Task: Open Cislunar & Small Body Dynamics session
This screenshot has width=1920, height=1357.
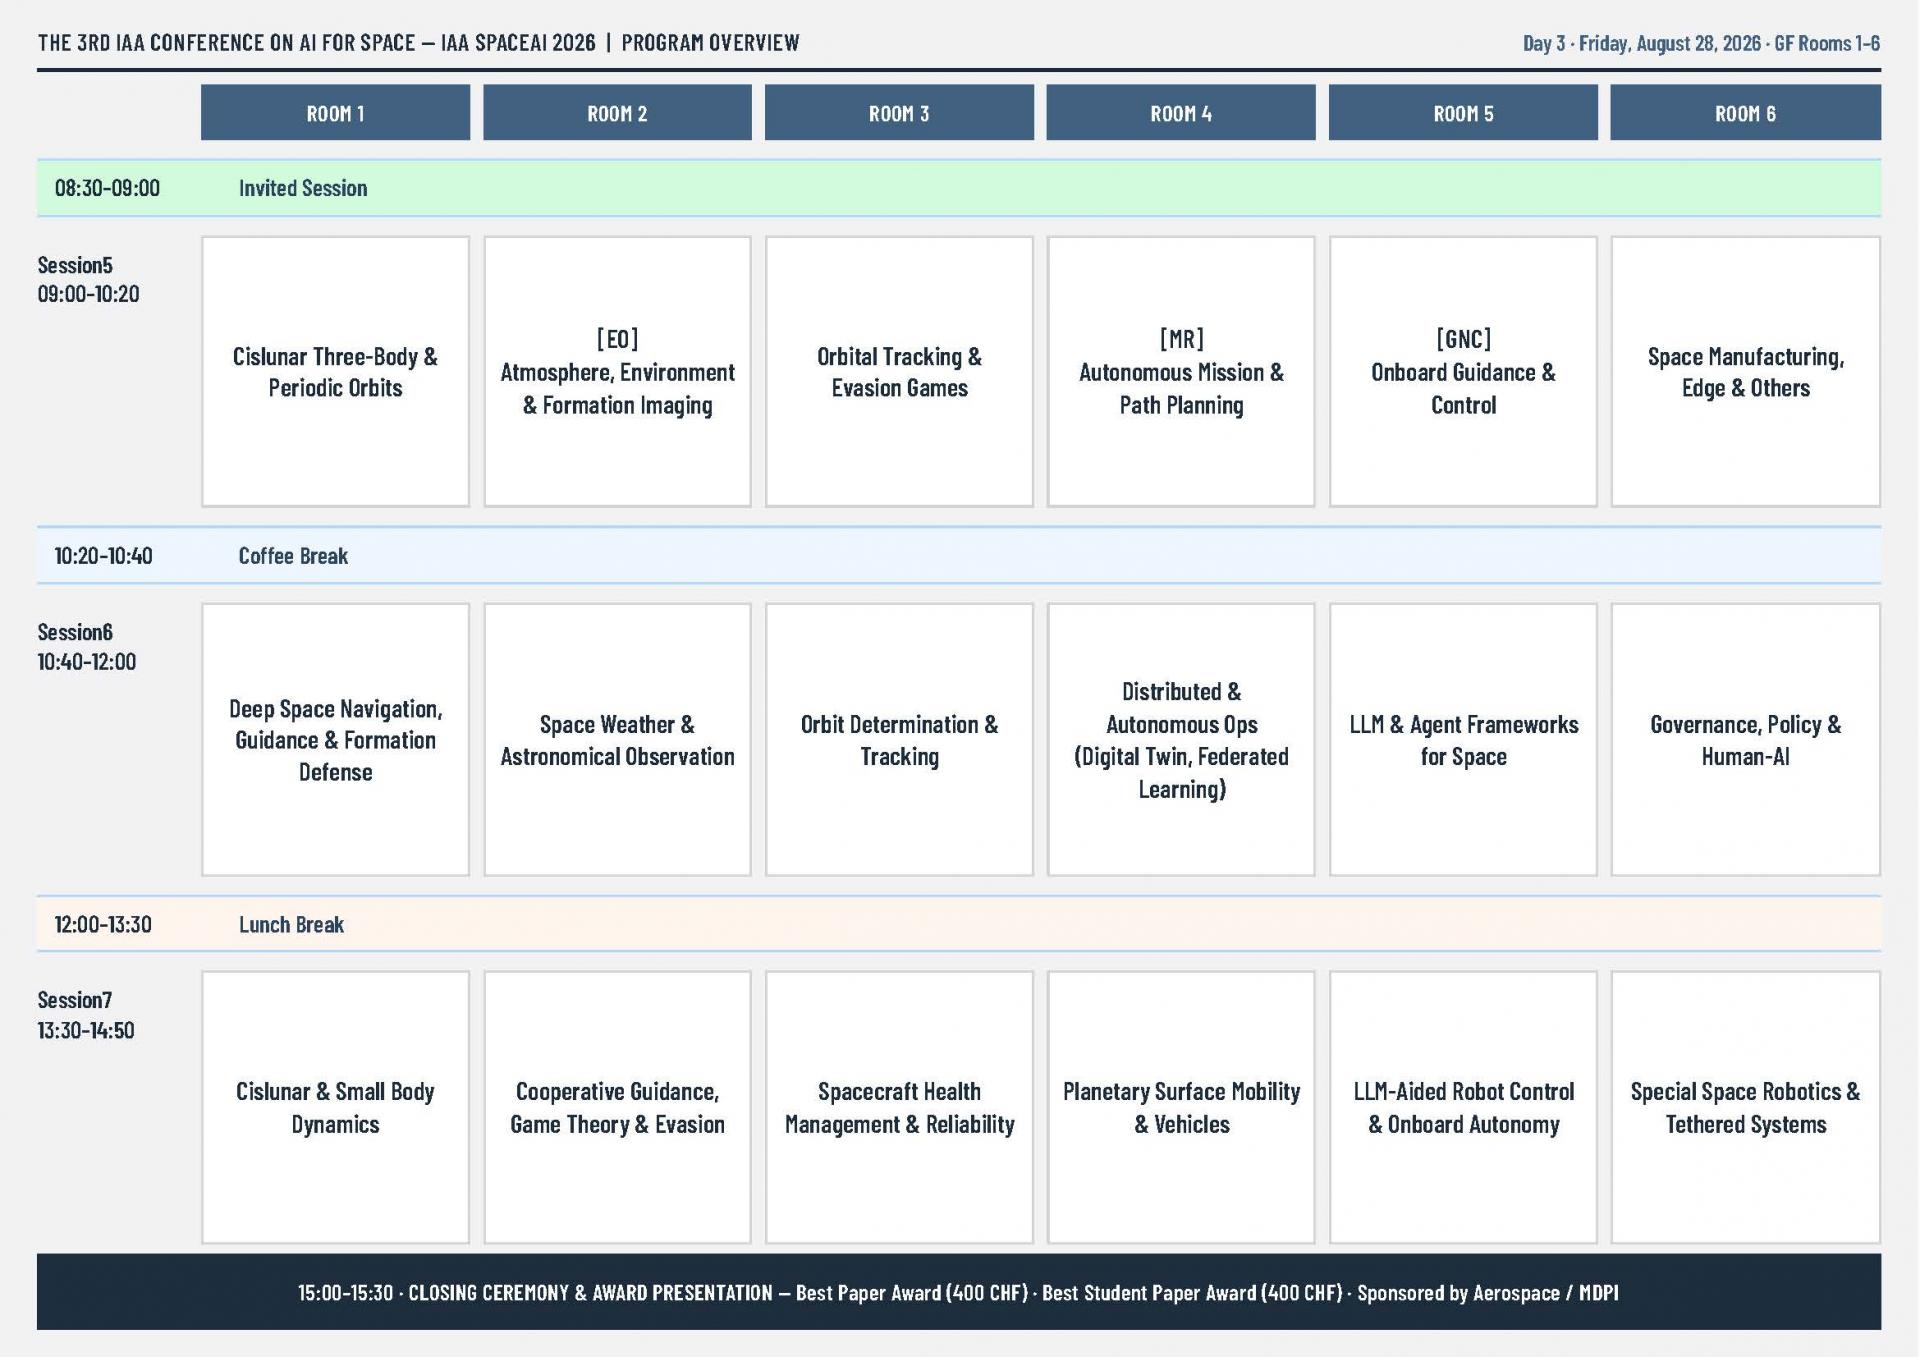Action: [335, 1108]
